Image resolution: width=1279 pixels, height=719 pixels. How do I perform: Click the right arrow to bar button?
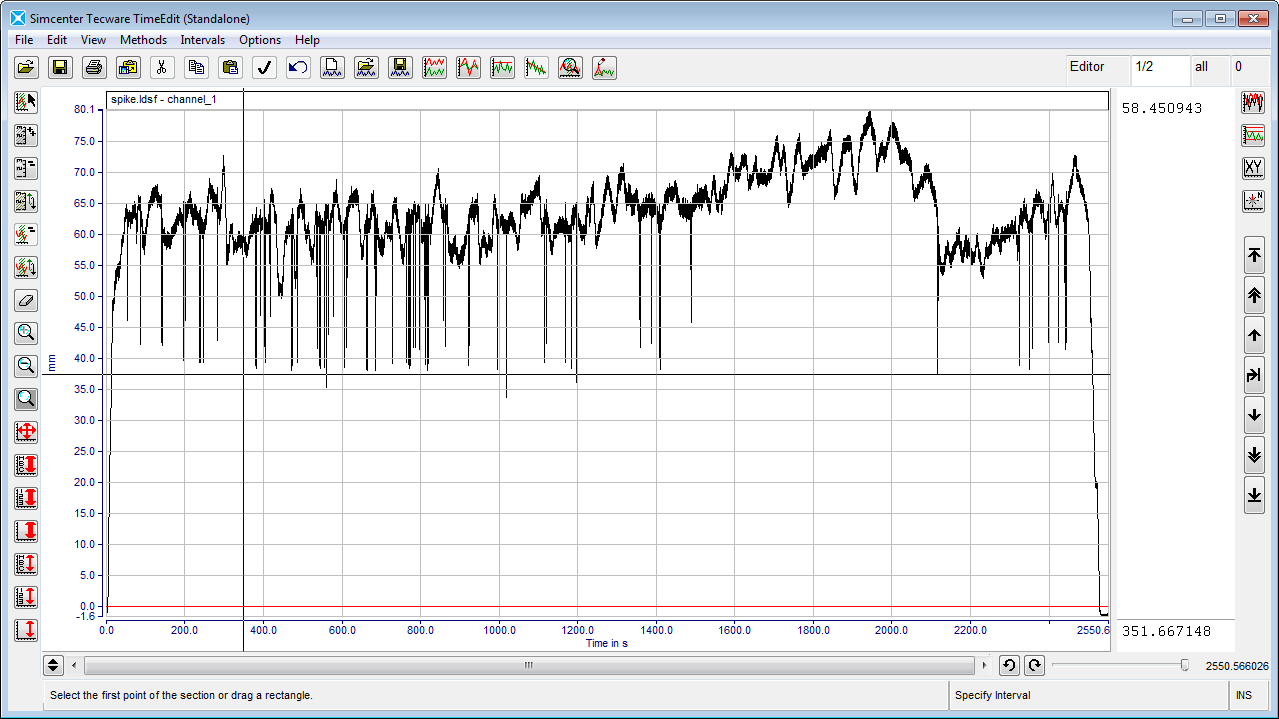[x=1254, y=375]
